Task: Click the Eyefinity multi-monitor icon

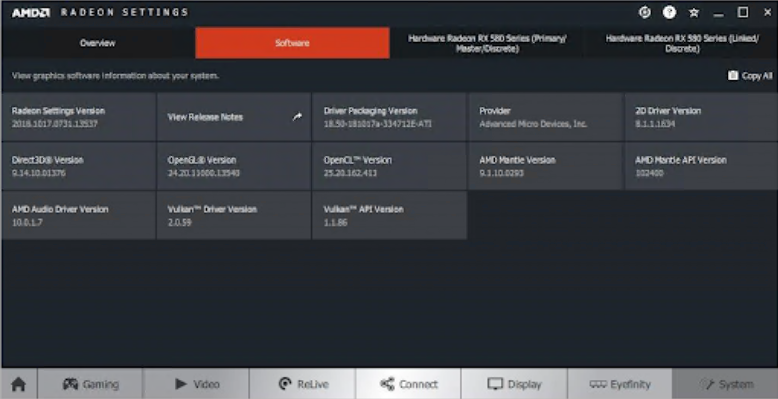Action: (x=598, y=384)
